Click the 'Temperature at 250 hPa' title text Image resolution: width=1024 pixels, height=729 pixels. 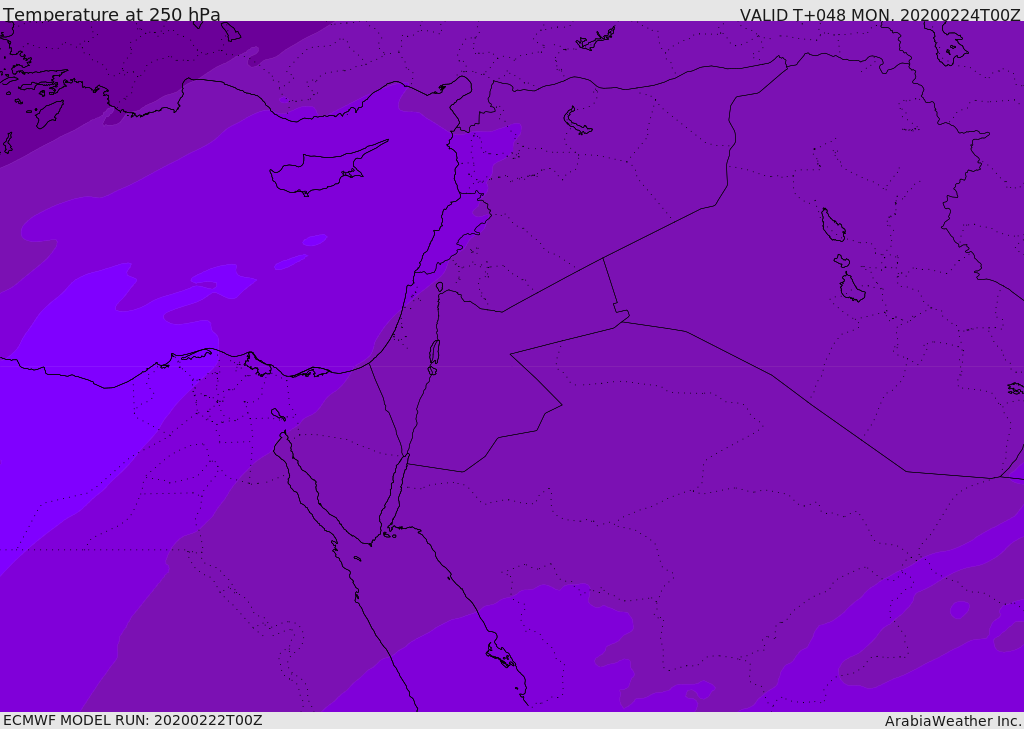click(x=112, y=14)
